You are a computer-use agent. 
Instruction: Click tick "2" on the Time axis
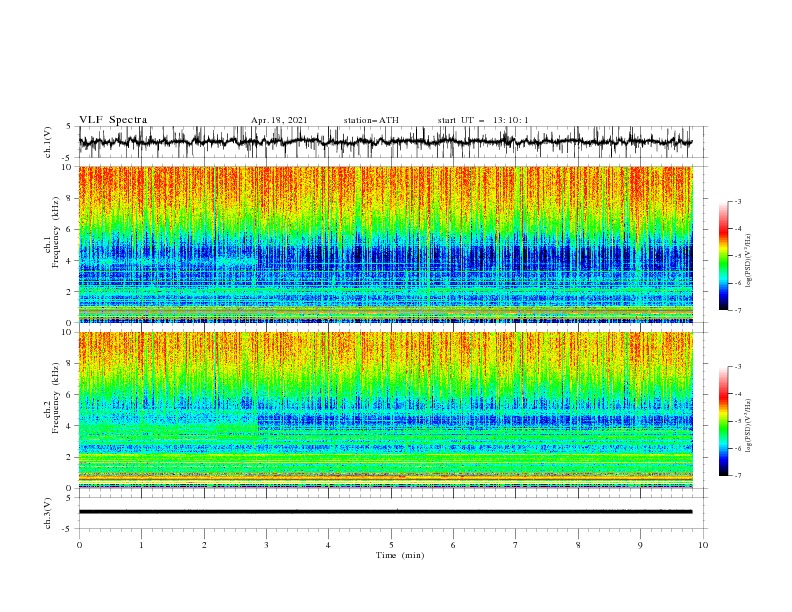point(204,545)
